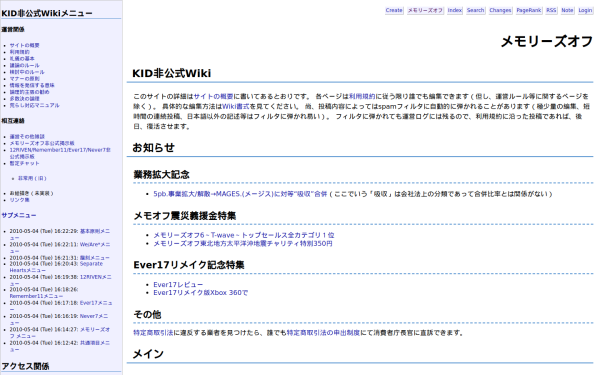
Task: View recent Changes
Action: [500, 10]
